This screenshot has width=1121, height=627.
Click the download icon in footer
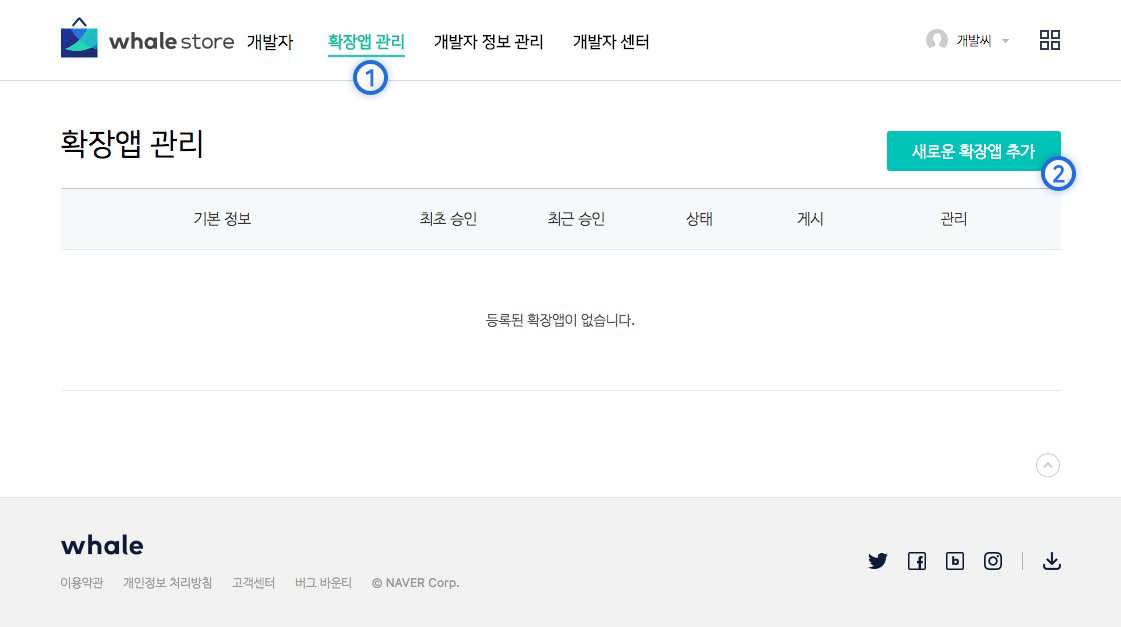pos(1051,561)
